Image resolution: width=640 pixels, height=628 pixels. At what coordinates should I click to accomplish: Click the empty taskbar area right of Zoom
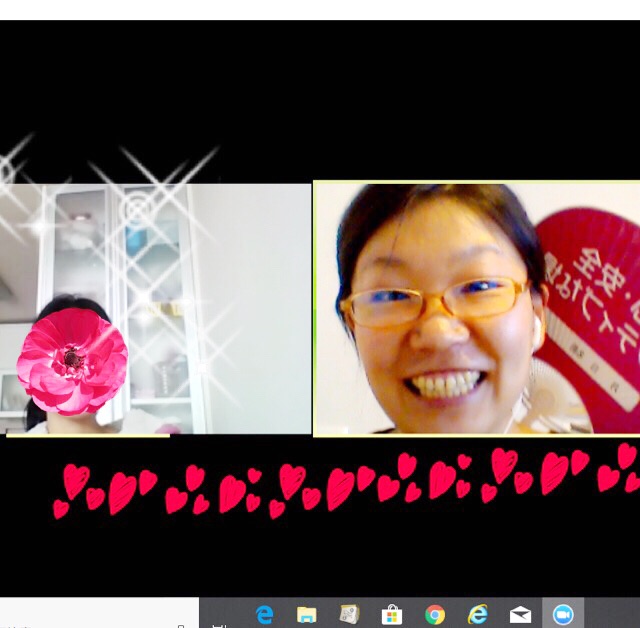(x=612, y=614)
